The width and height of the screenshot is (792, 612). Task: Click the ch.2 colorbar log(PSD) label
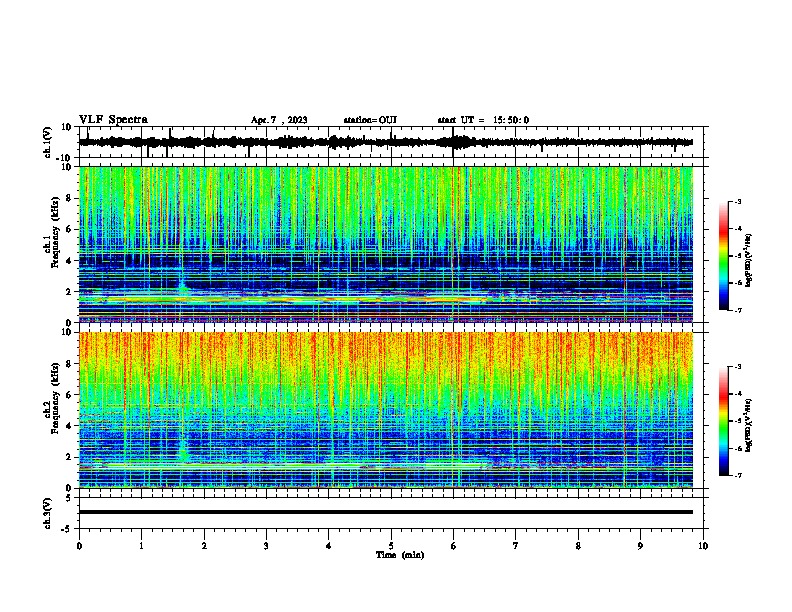[x=749, y=425]
